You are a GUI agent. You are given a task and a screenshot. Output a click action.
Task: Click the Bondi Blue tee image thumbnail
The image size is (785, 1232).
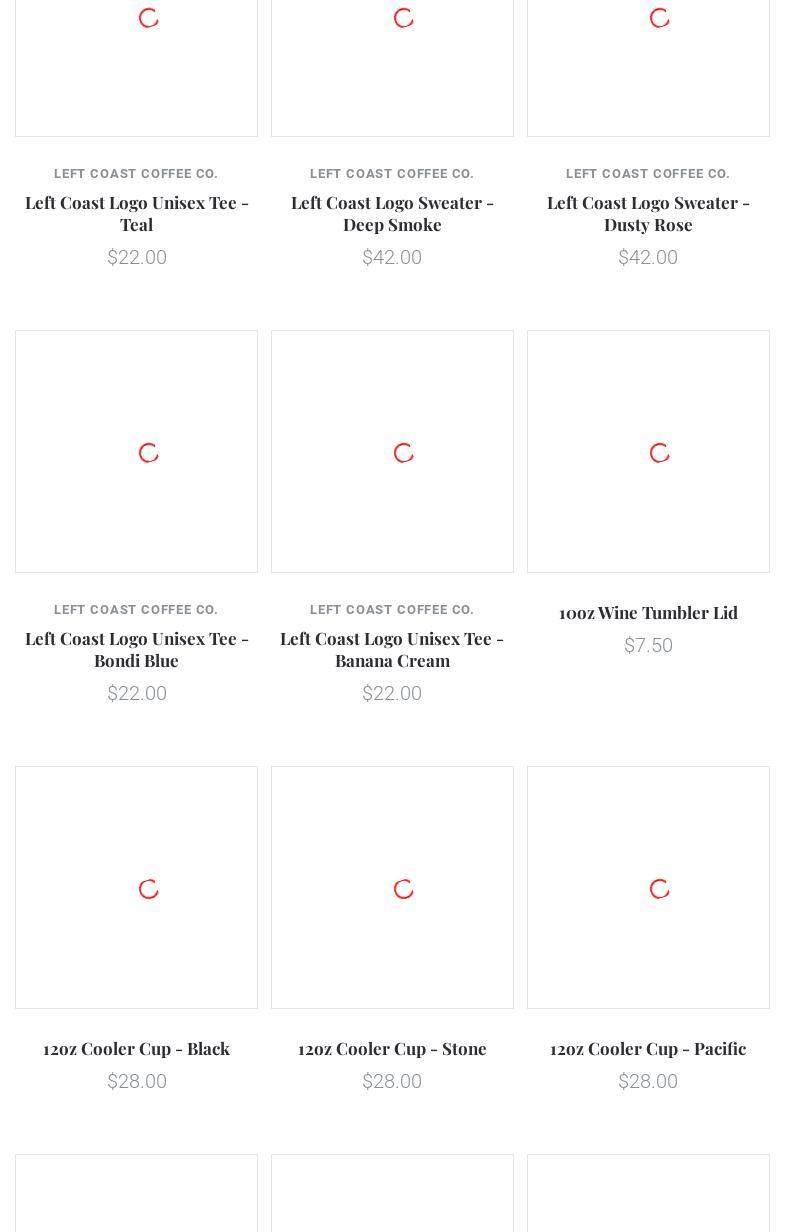point(136,451)
